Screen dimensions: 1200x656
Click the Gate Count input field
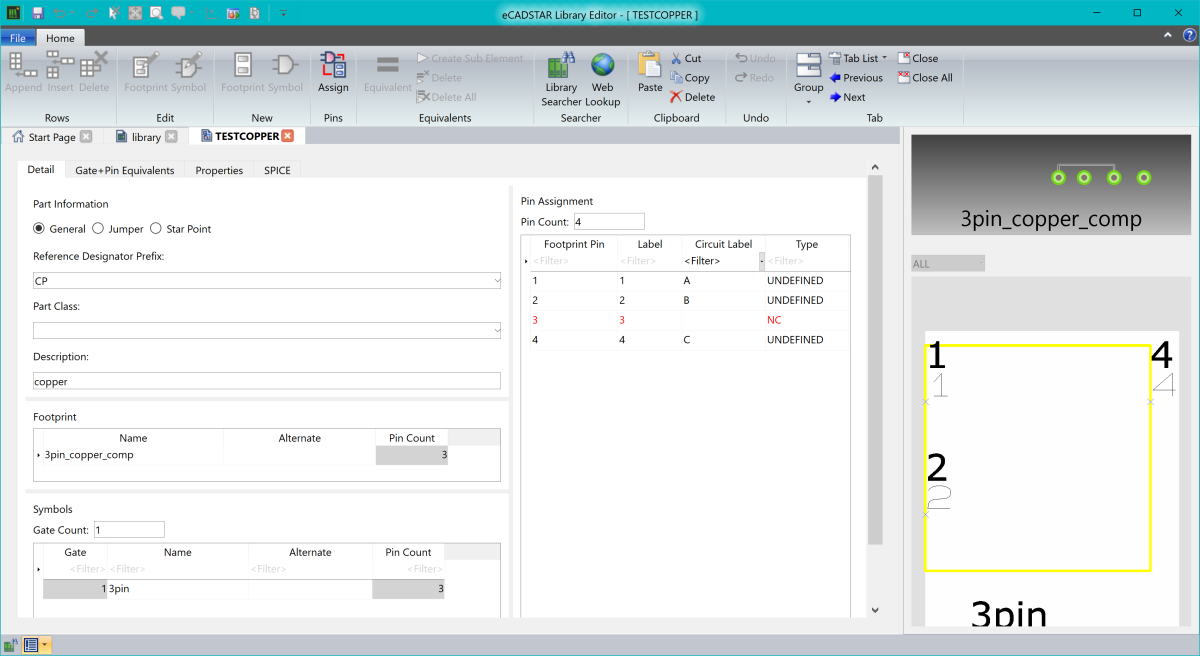click(x=129, y=530)
